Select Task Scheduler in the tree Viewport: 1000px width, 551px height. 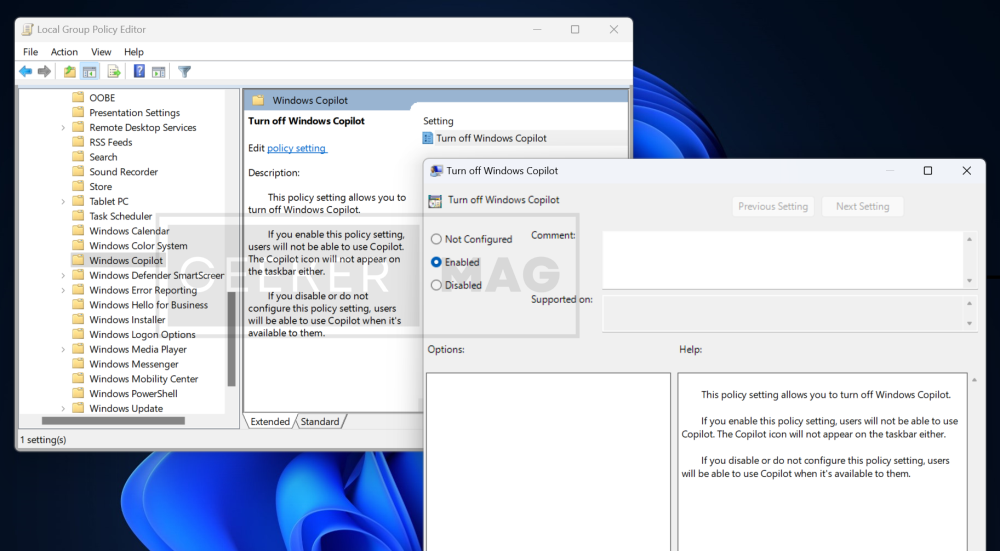point(121,216)
